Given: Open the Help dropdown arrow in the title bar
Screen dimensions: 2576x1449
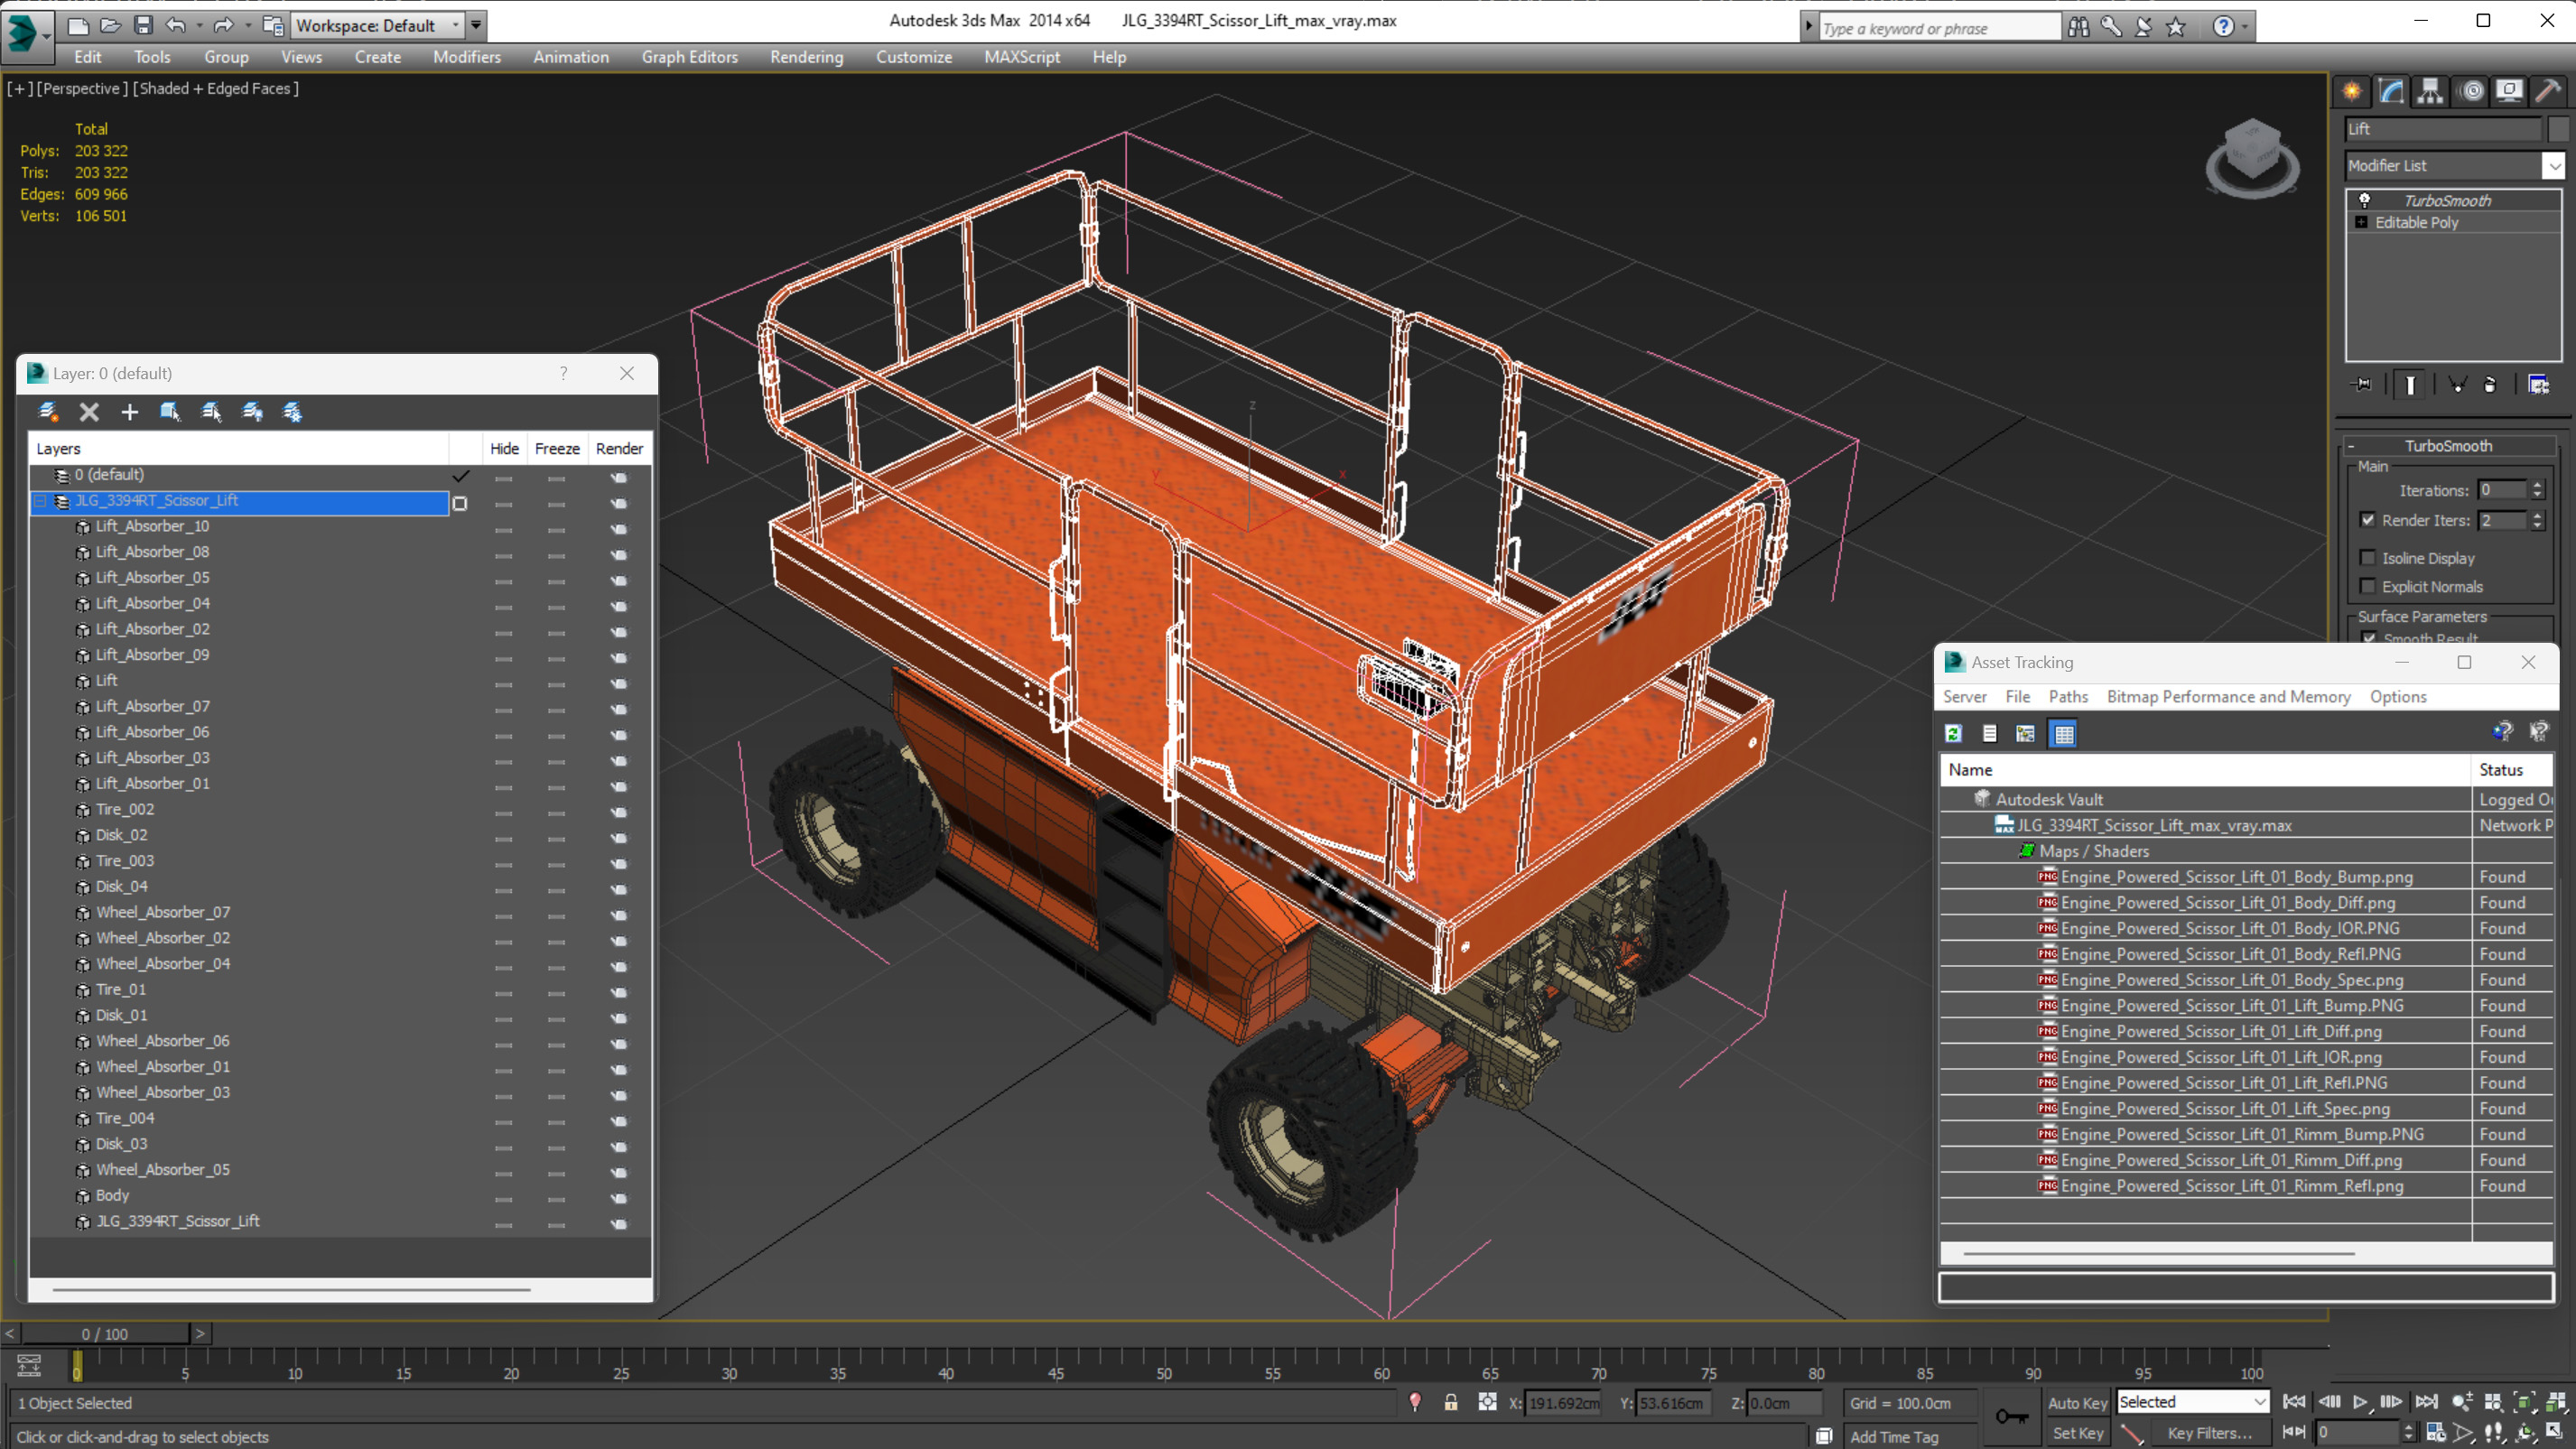Looking at the screenshot, I should tap(2245, 27).
